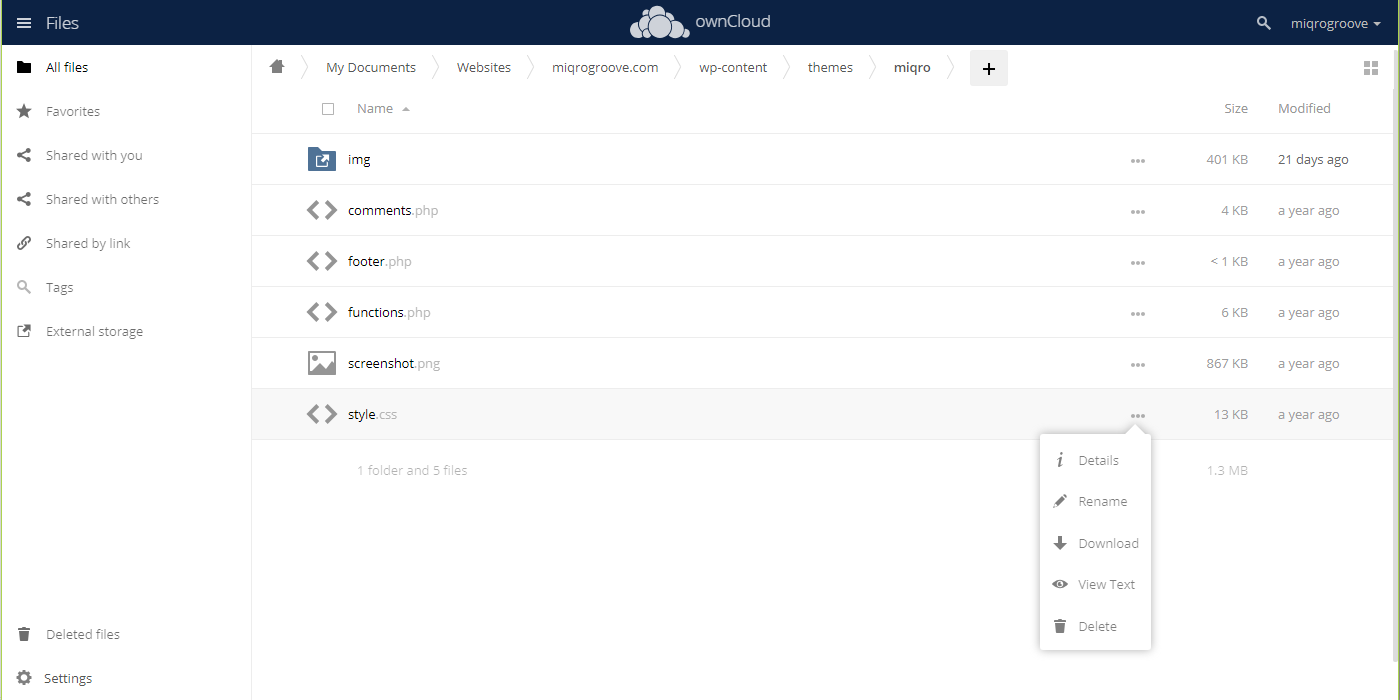Go to My Documents breadcrumb
Image resolution: width=1400 pixels, height=700 pixels.
(371, 68)
